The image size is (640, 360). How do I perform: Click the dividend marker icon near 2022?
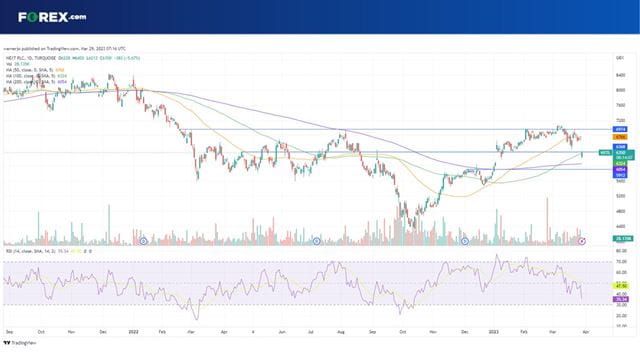(x=143, y=241)
